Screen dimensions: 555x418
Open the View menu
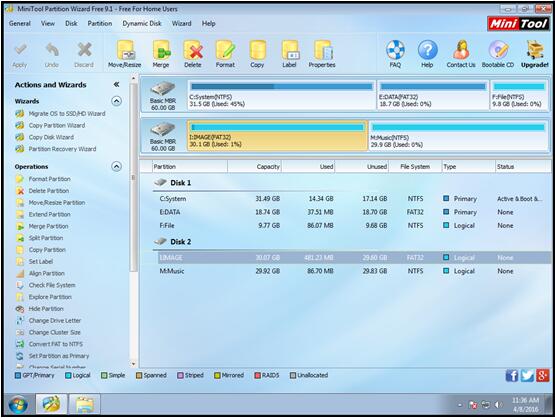pos(48,23)
